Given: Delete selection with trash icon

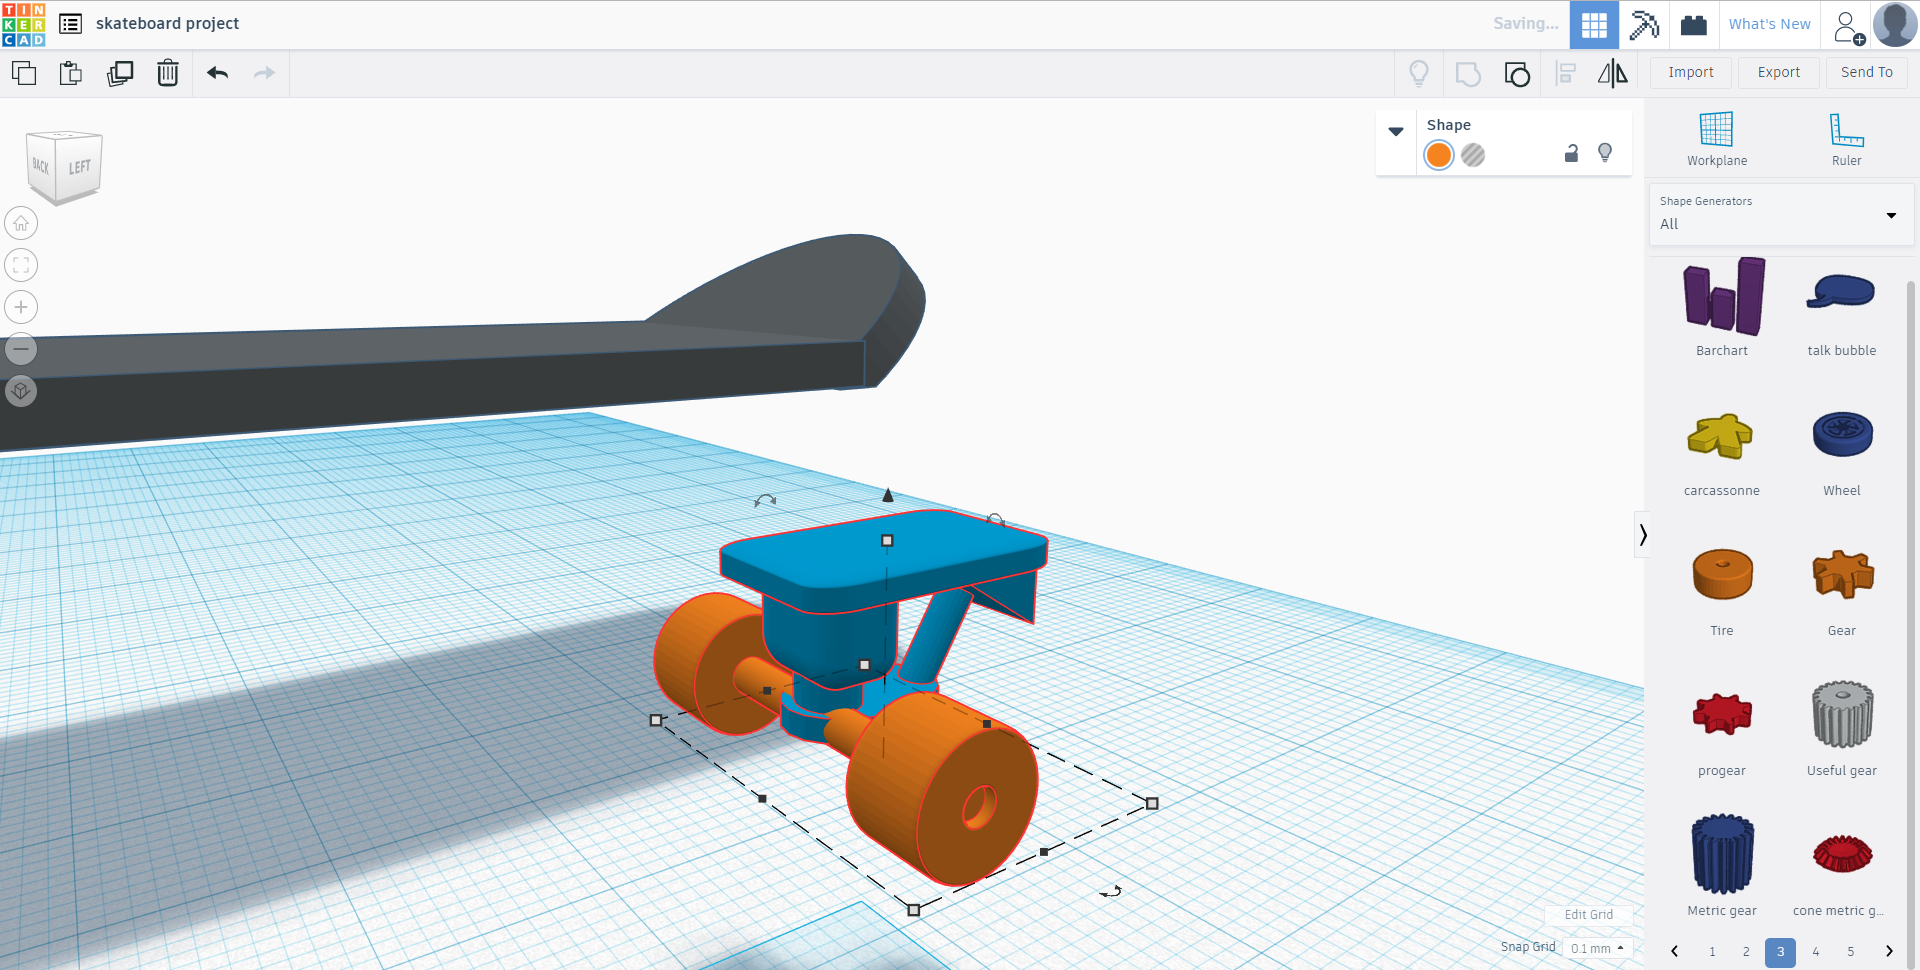Looking at the screenshot, I should 168,73.
